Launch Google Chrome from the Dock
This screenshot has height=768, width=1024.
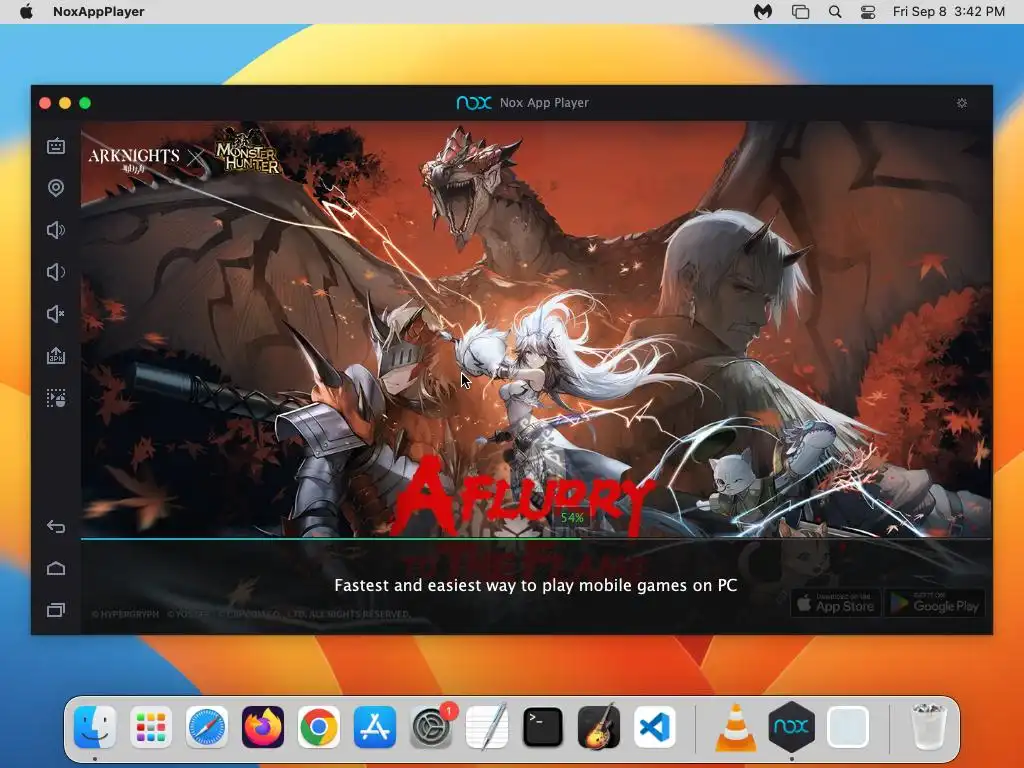[319, 727]
